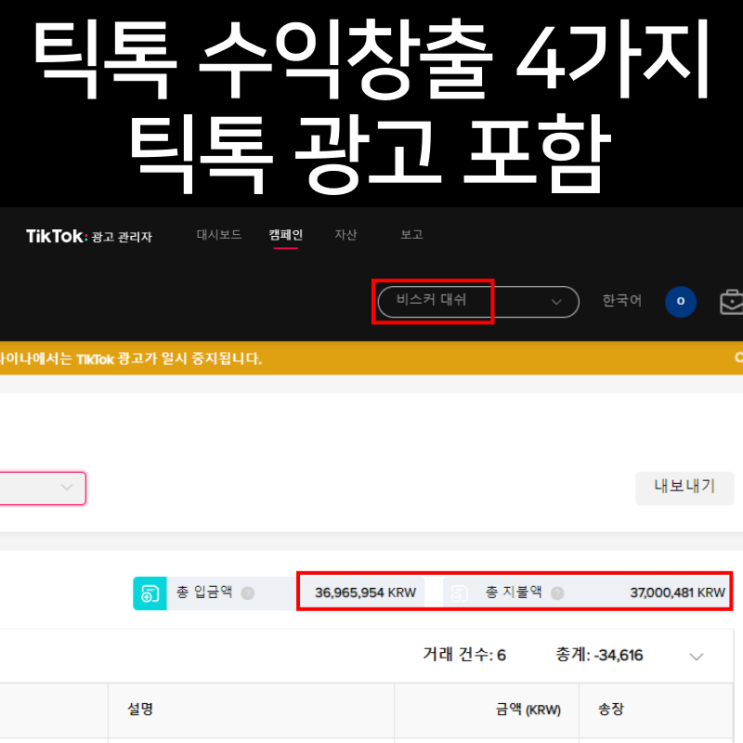Click the 금액 (KRW) column header
The width and height of the screenshot is (743, 743).
(x=528, y=709)
